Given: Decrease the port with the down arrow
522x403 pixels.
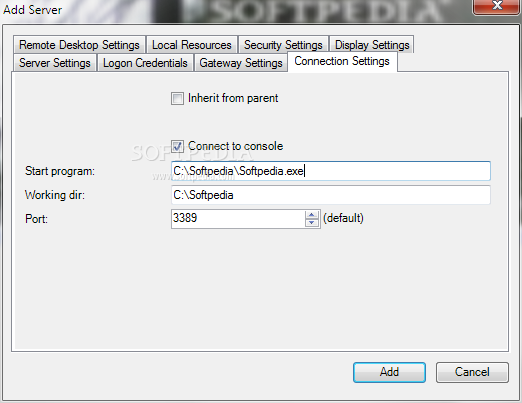Looking at the screenshot, I should [312, 223].
